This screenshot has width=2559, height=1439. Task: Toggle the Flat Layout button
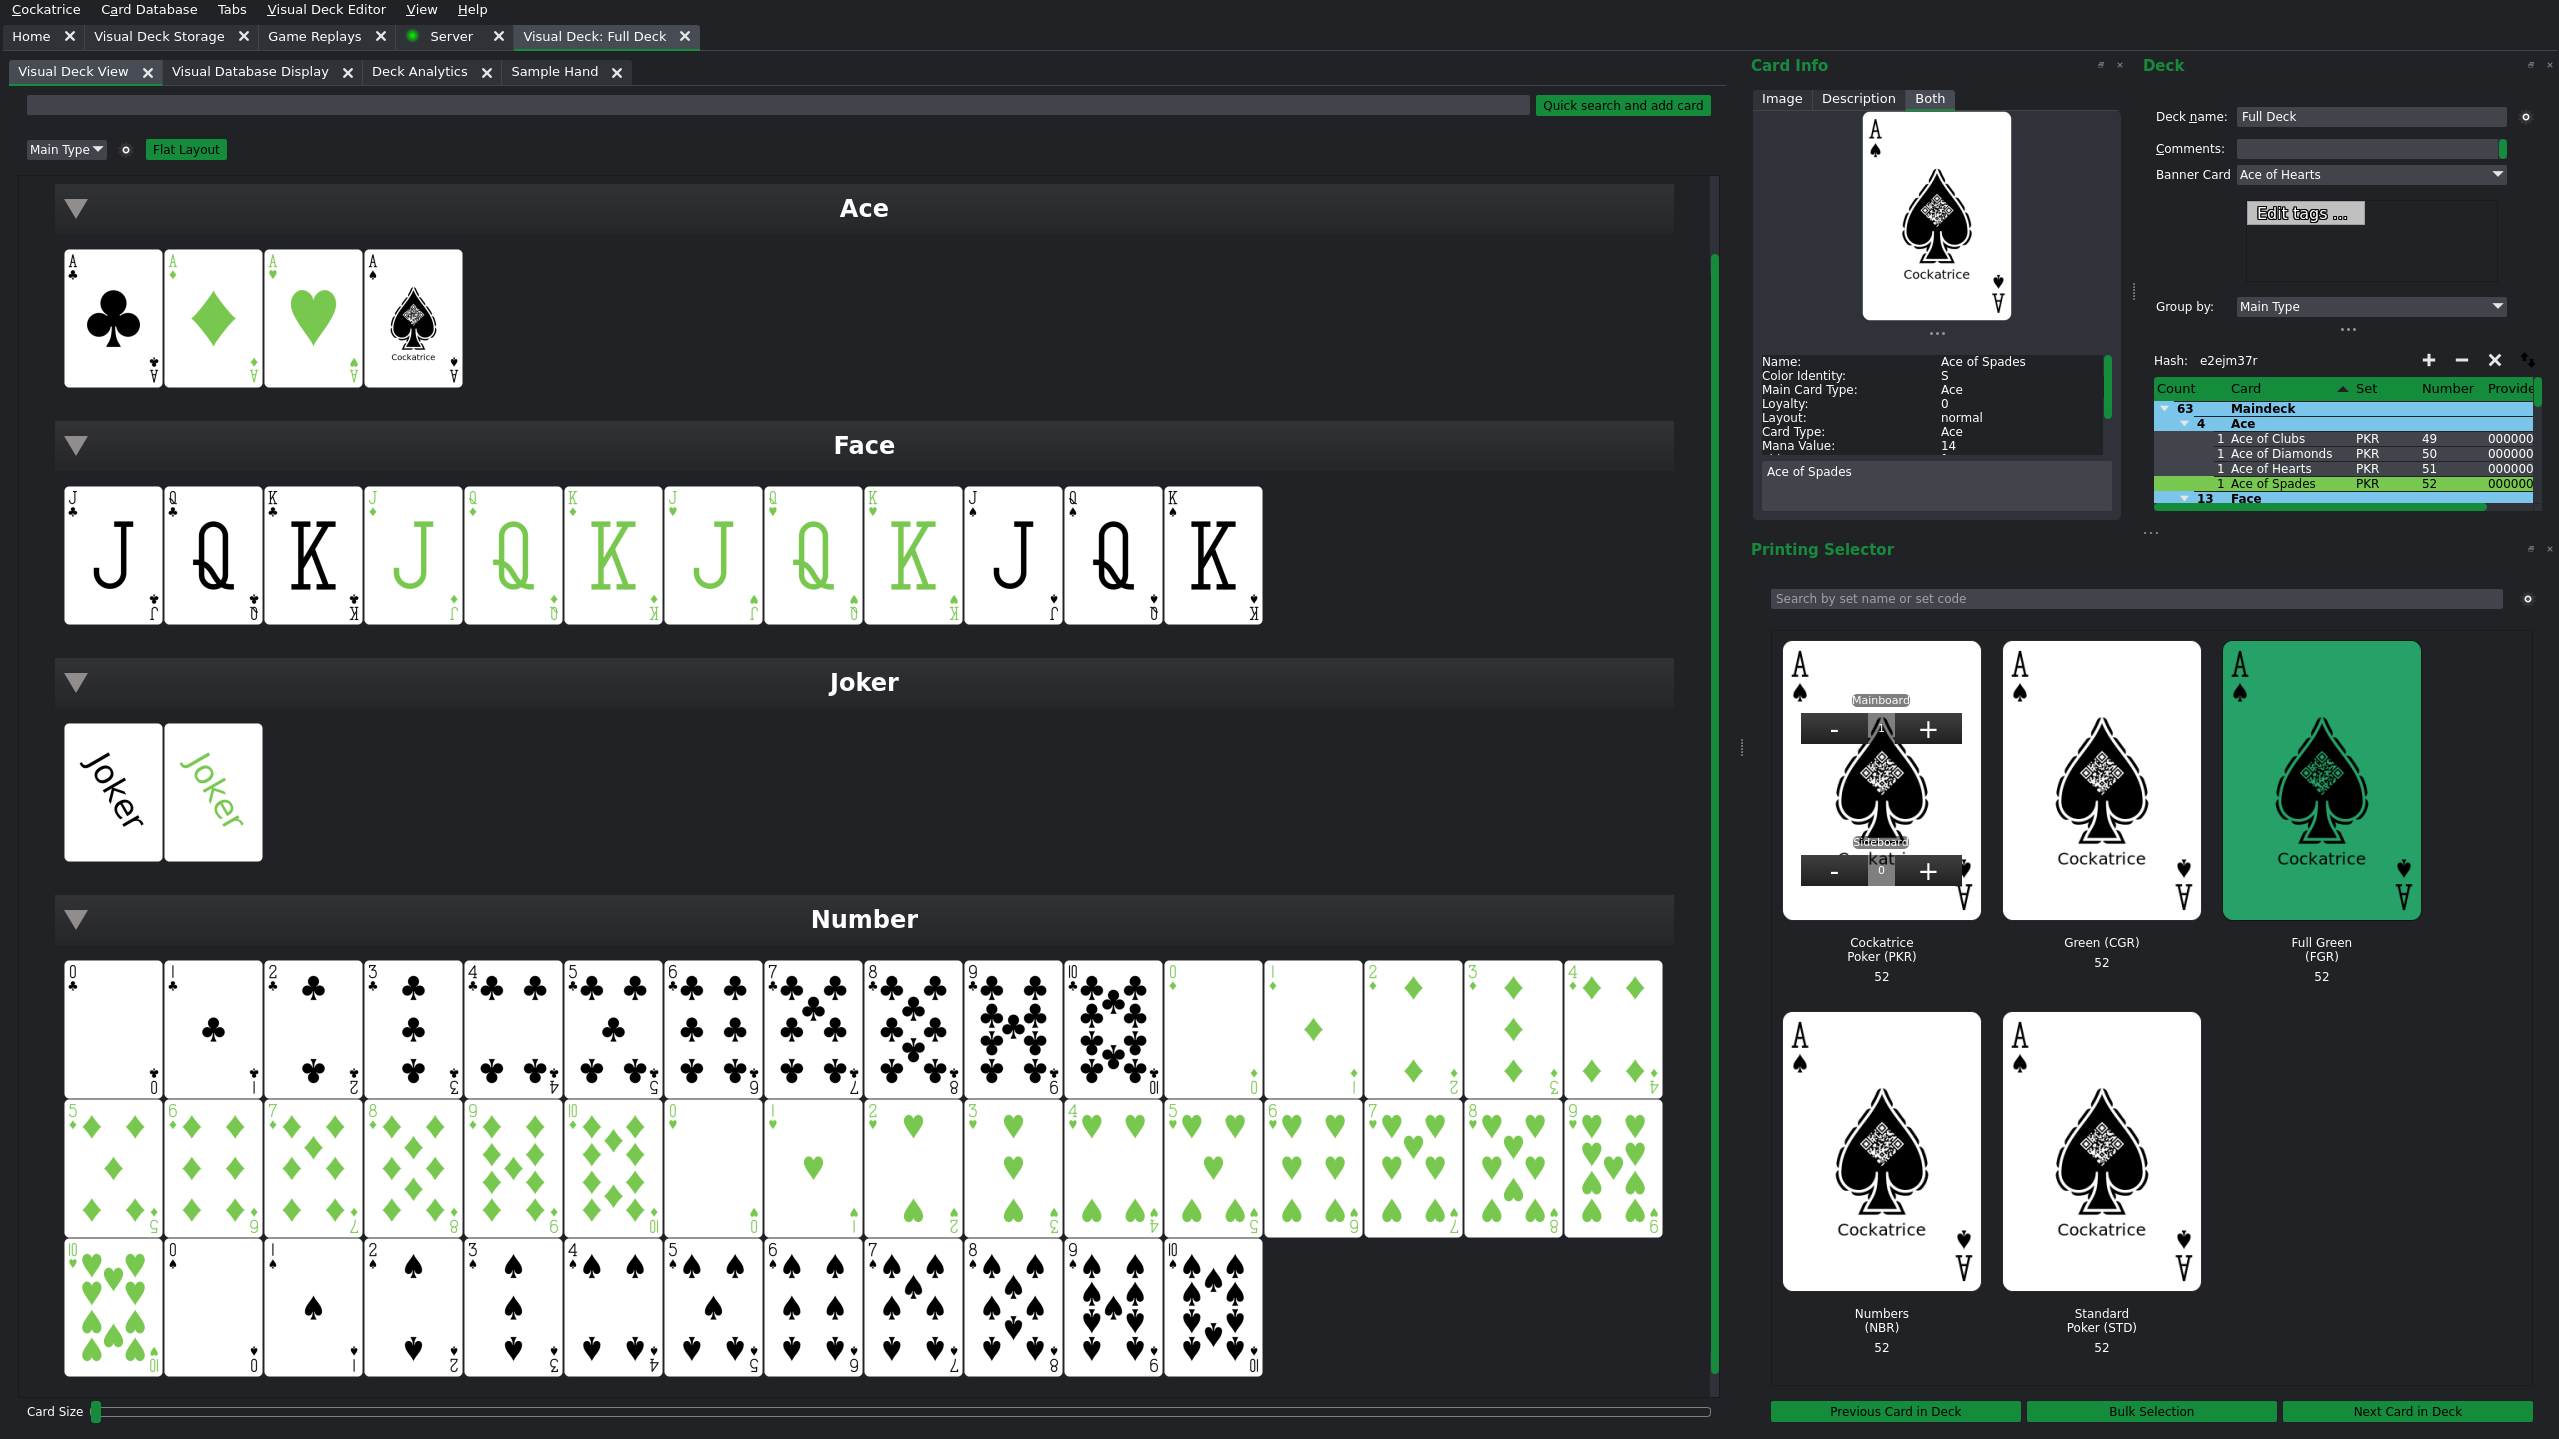click(186, 150)
